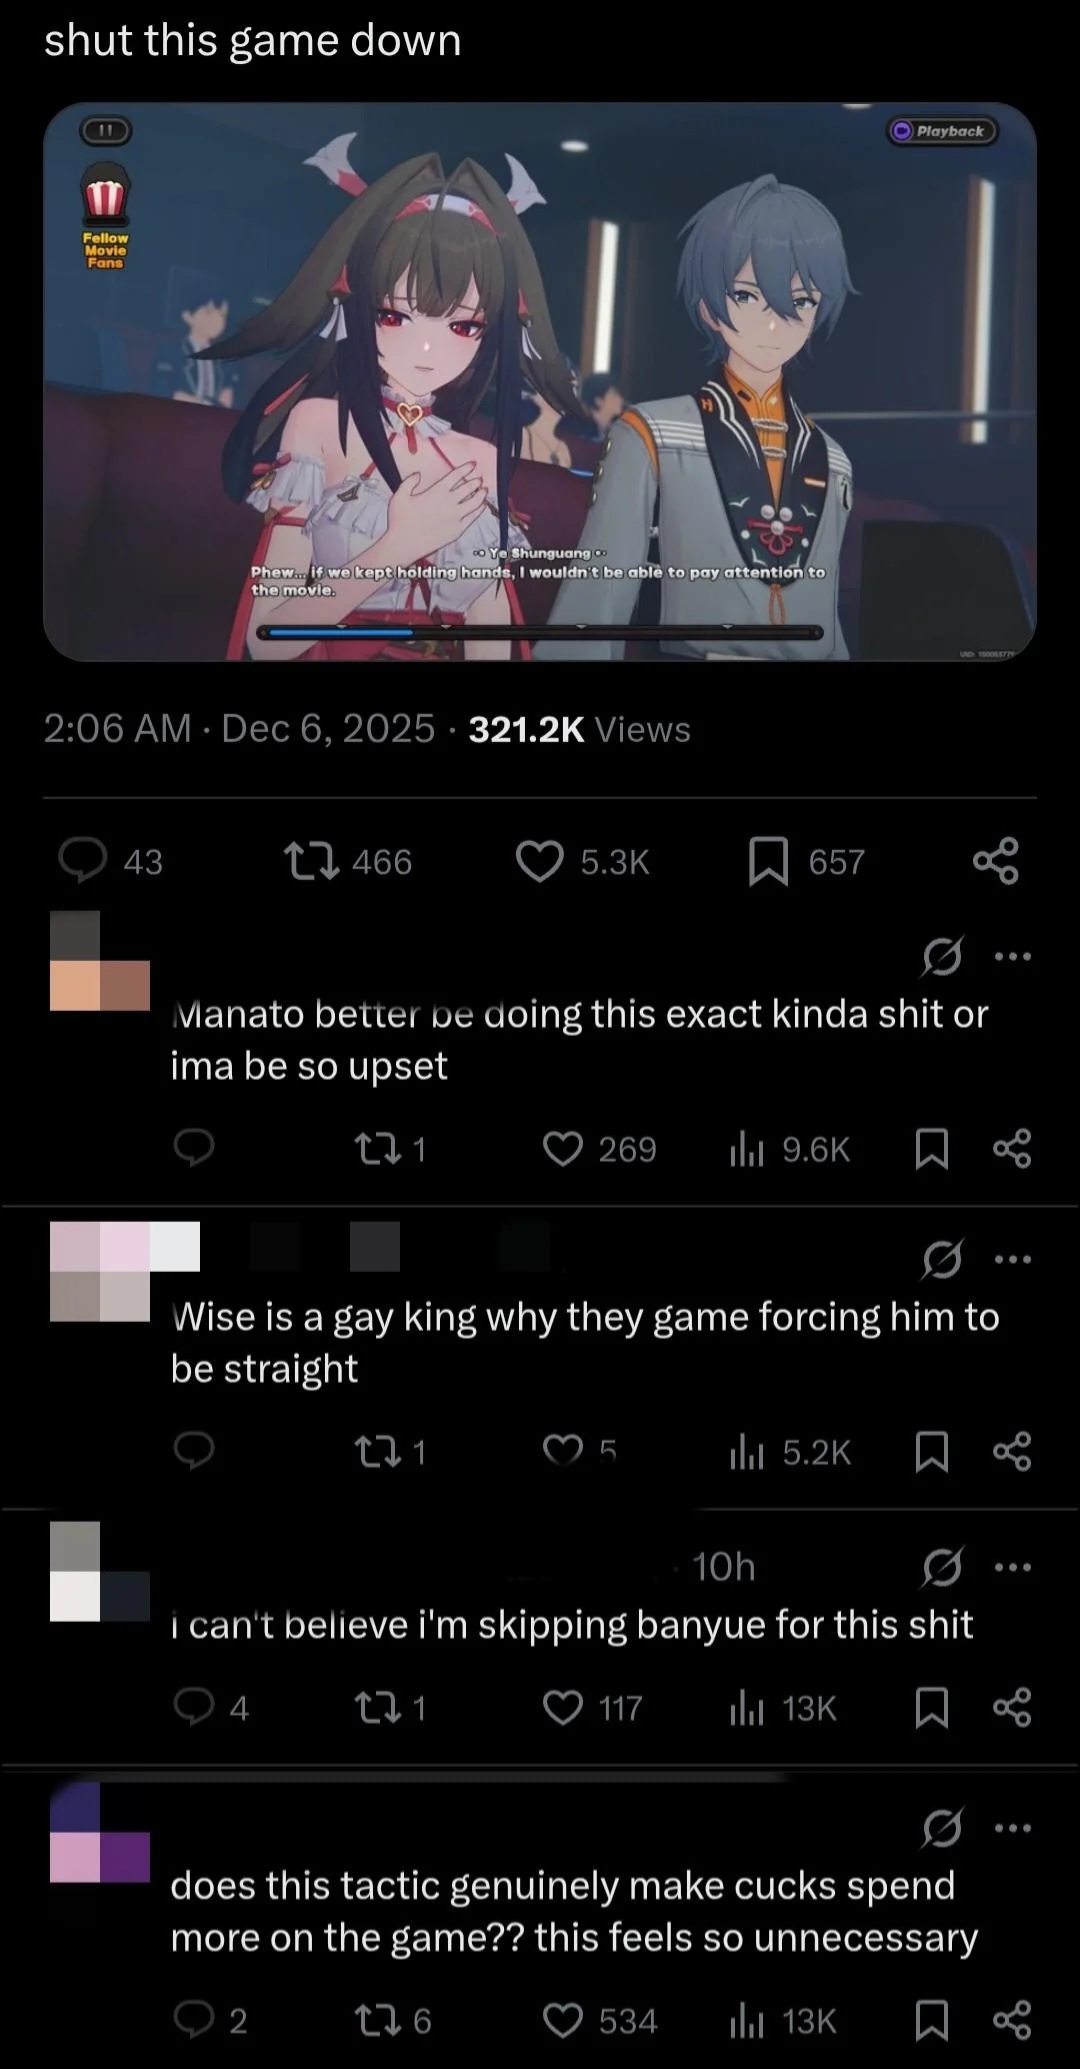
Task: Open more options on banyue reply
Action: point(1013,1567)
